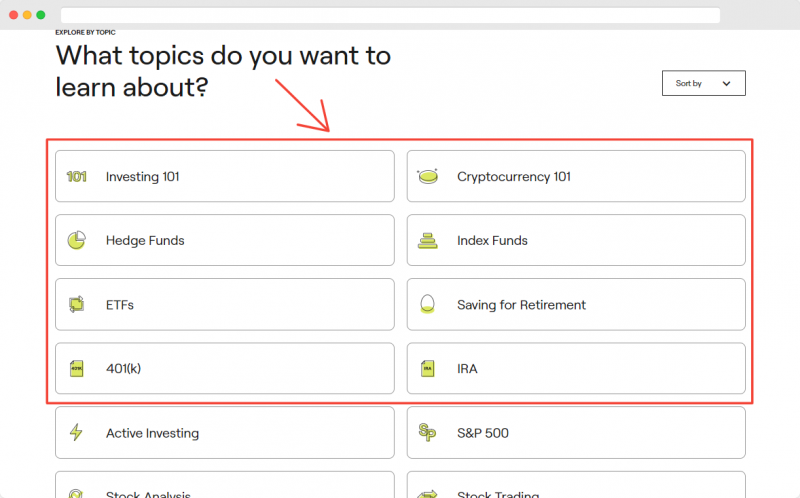Open the Sort by dropdown
This screenshot has height=498, width=800.
coord(704,83)
